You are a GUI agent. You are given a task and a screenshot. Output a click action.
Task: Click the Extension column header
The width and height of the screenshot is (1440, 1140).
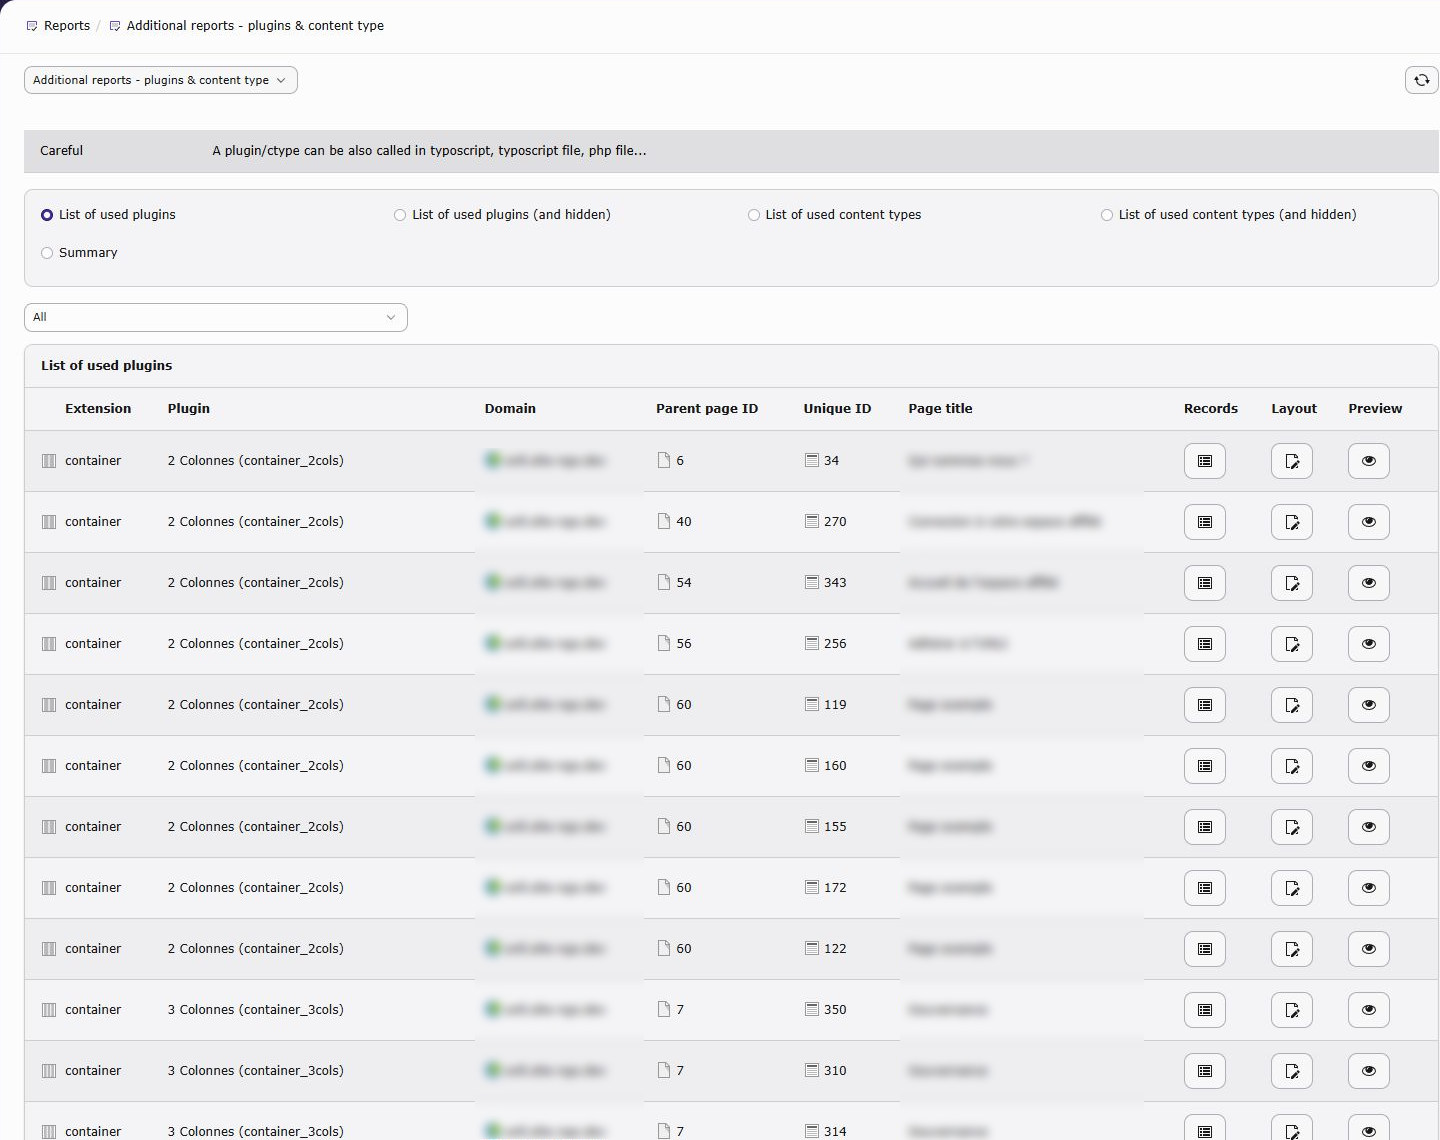(98, 409)
